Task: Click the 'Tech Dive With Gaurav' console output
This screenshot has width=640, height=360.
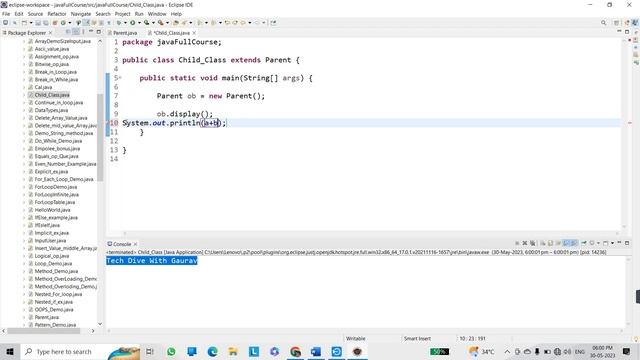Action: point(152,260)
